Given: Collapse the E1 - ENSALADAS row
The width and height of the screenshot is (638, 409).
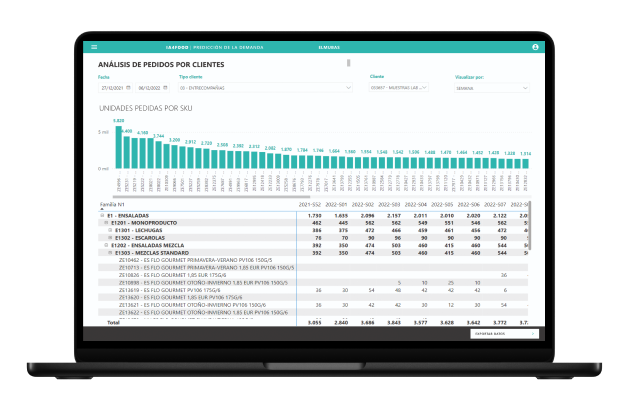Looking at the screenshot, I should point(102,215).
